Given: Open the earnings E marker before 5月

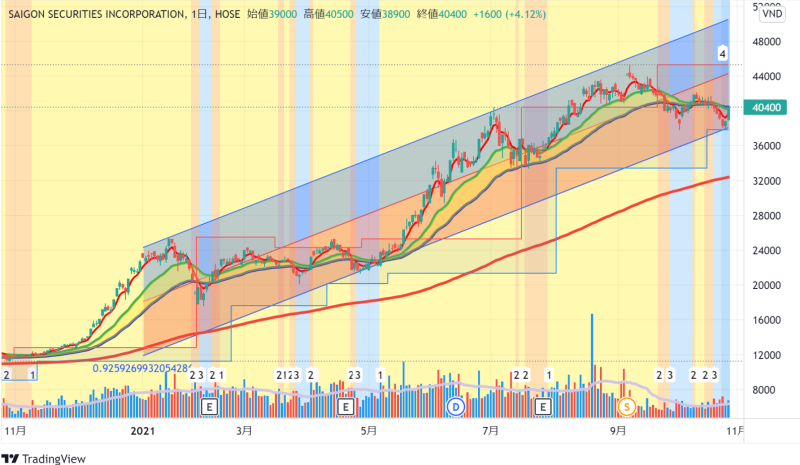Looking at the screenshot, I should coord(345,407).
